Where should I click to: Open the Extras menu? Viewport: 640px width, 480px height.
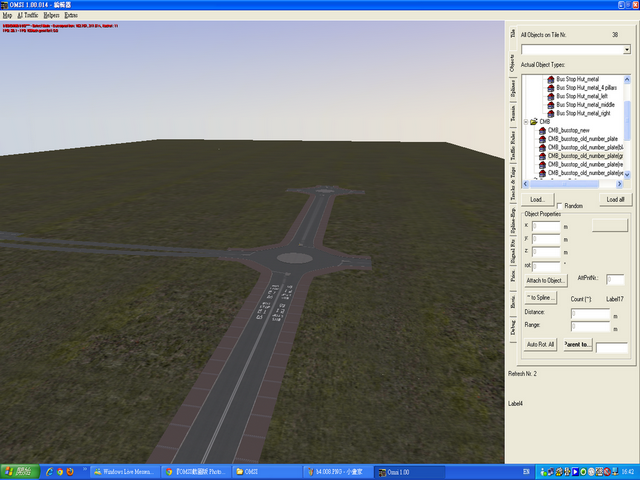point(71,15)
